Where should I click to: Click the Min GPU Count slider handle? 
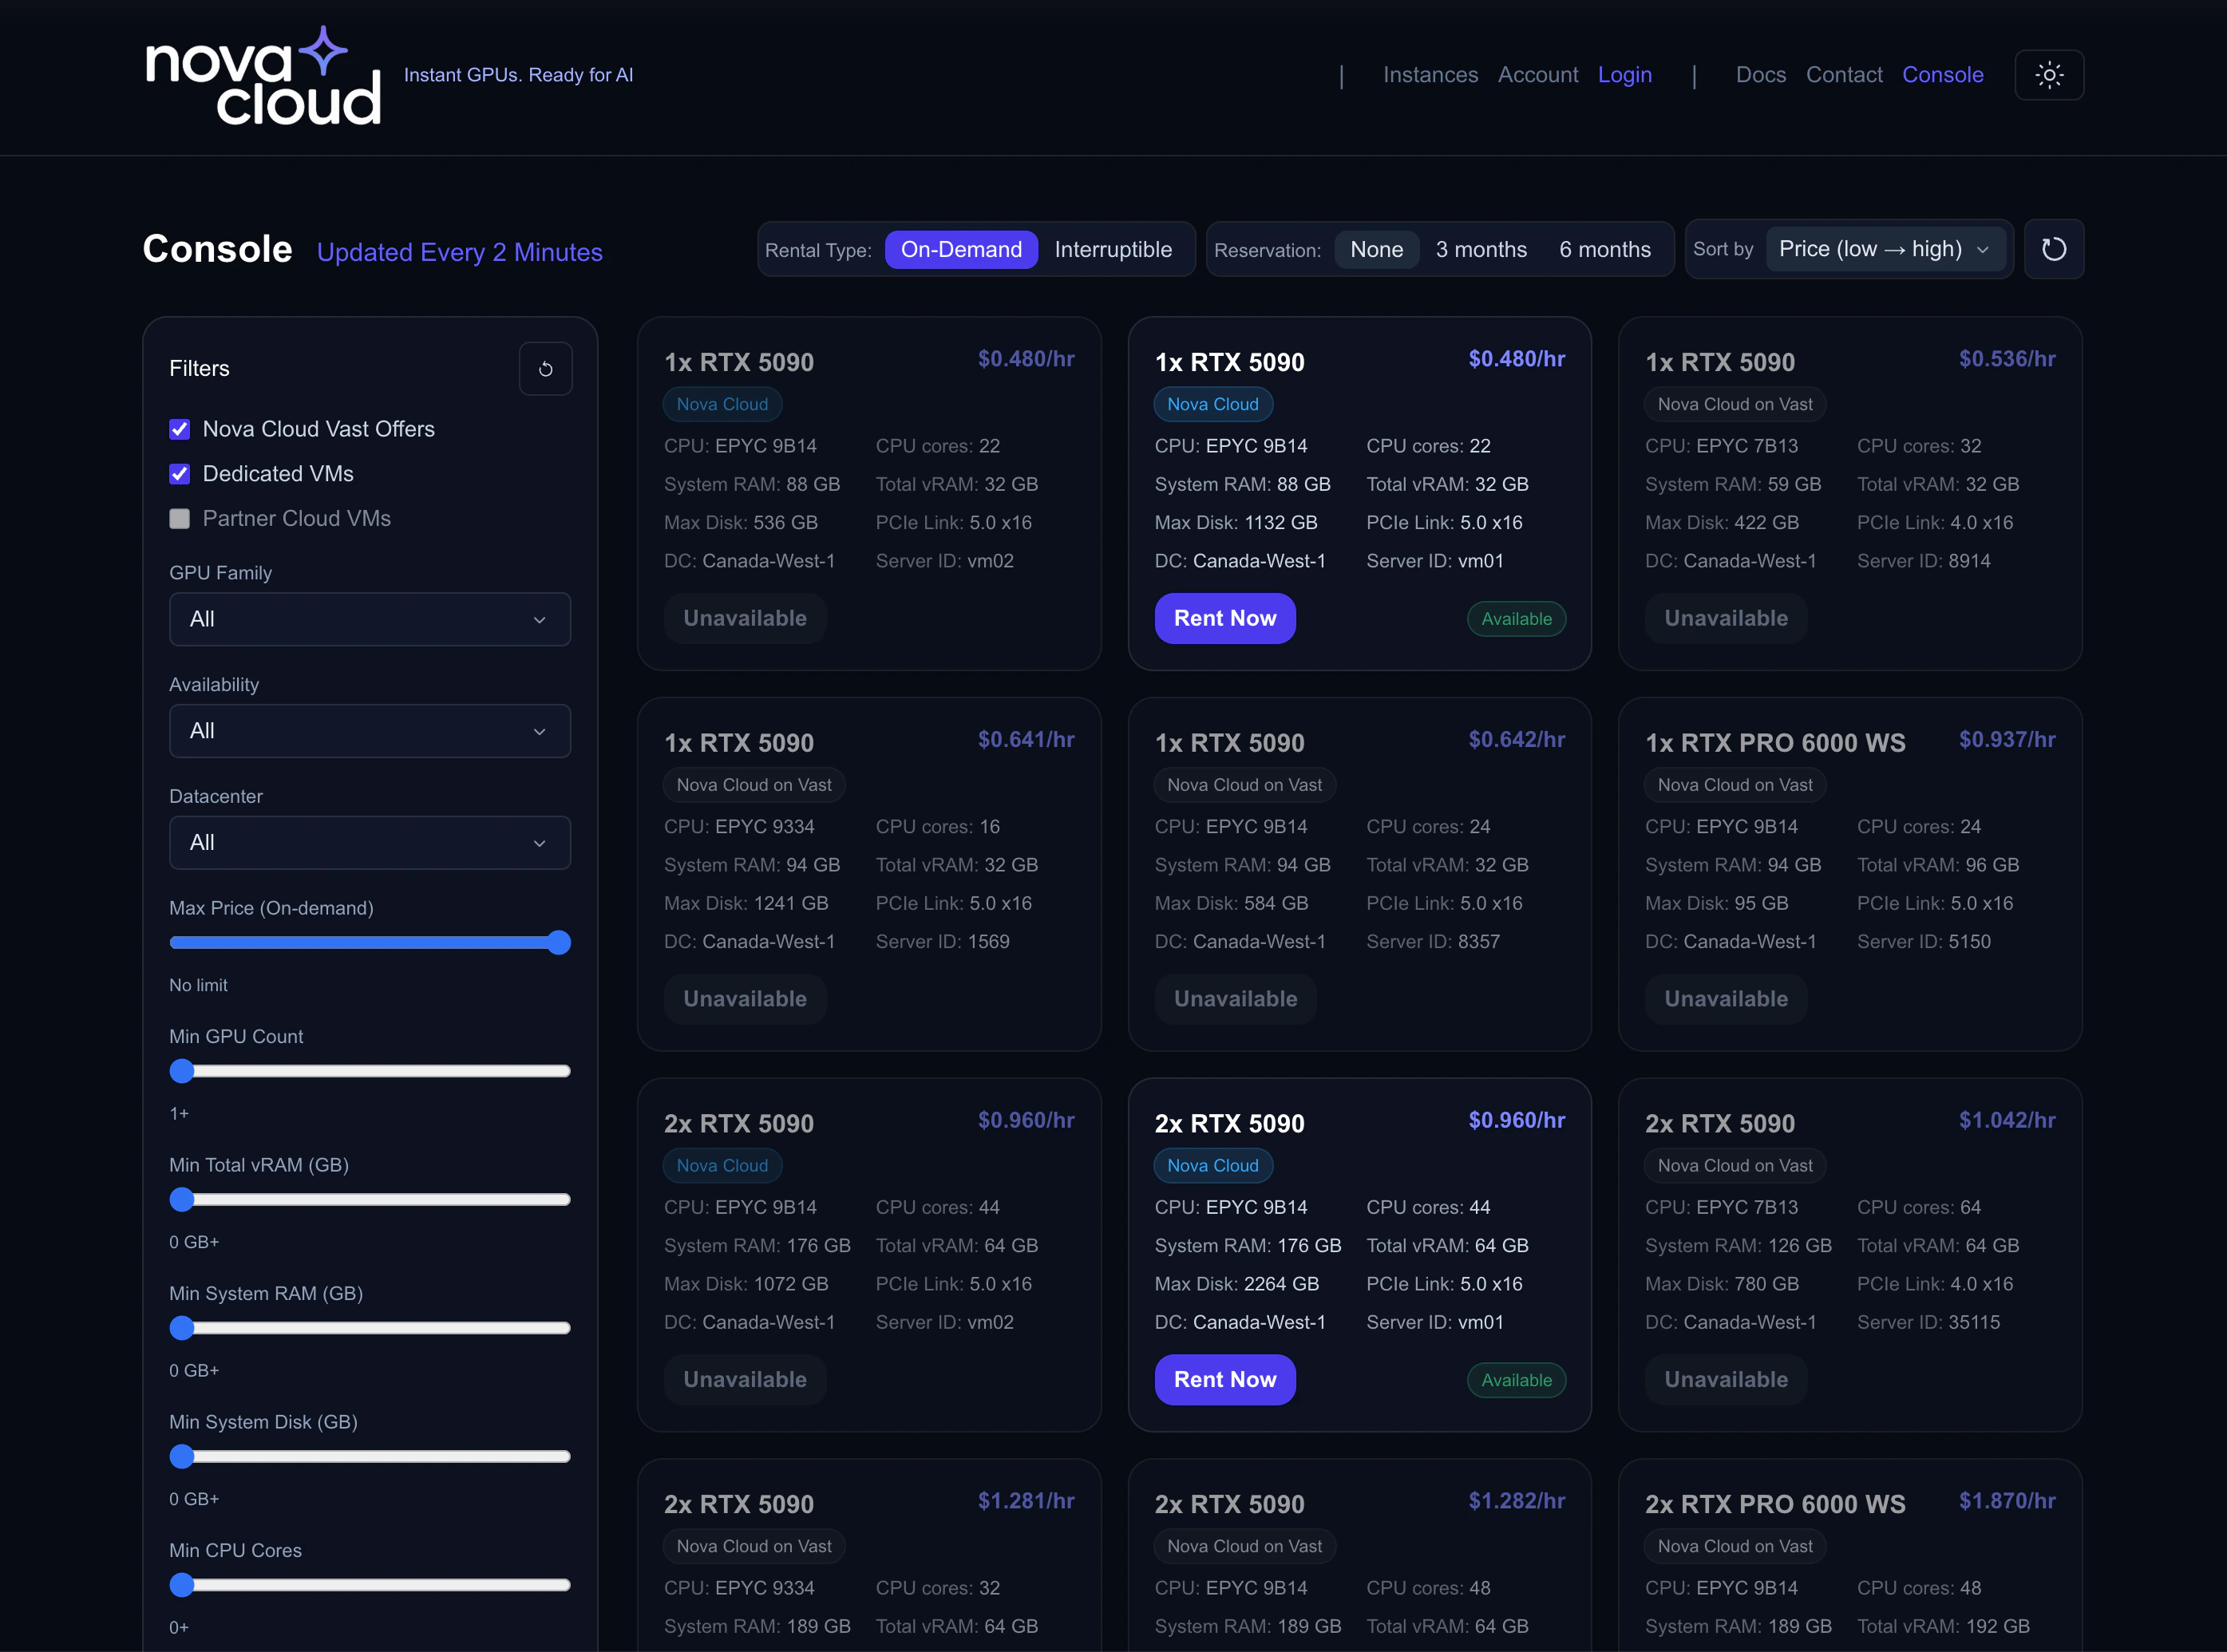coord(182,1071)
